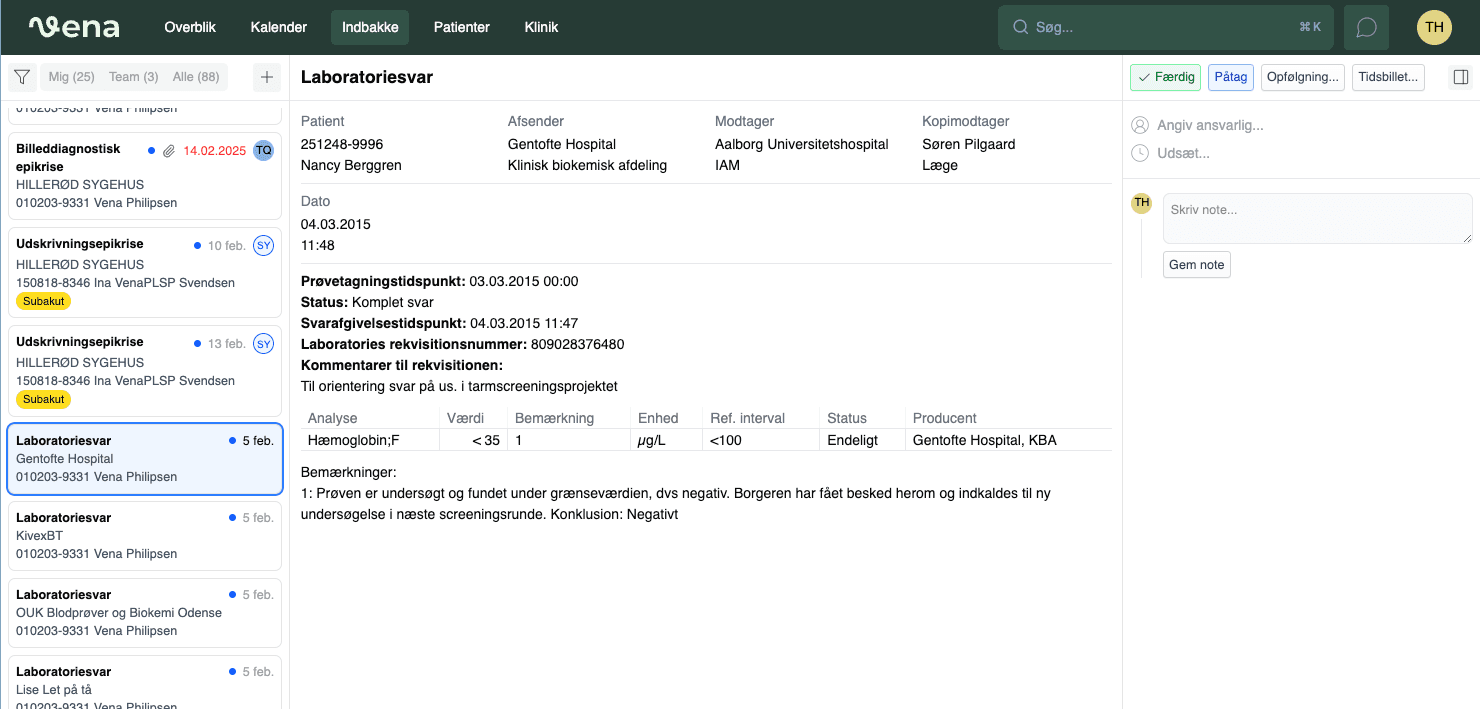Image resolution: width=1480 pixels, height=709 pixels.
Task: Open the TH profile avatar menu
Action: tap(1434, 27)
